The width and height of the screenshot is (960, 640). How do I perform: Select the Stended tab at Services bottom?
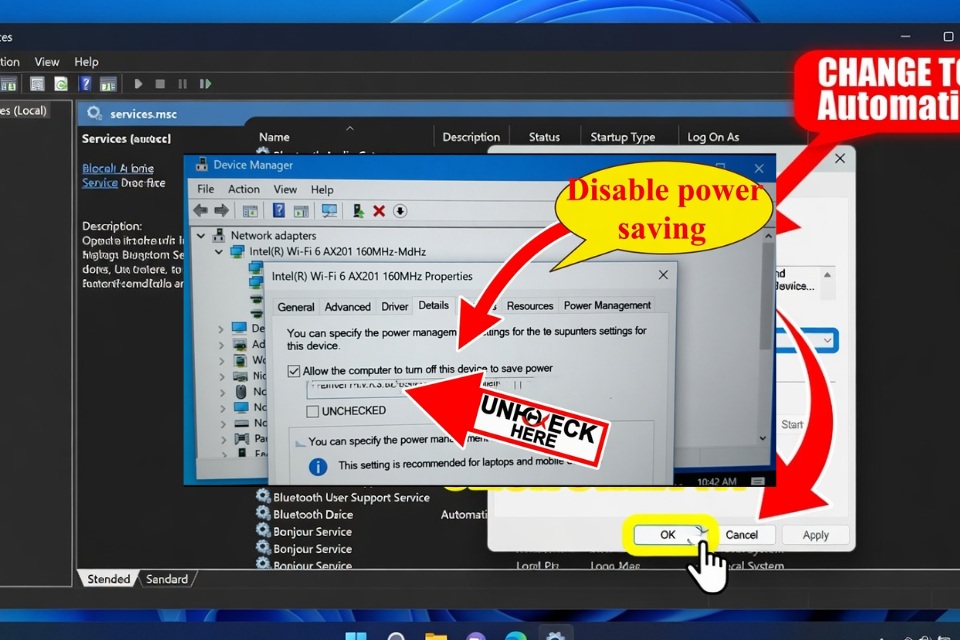[x=108, y=579]
